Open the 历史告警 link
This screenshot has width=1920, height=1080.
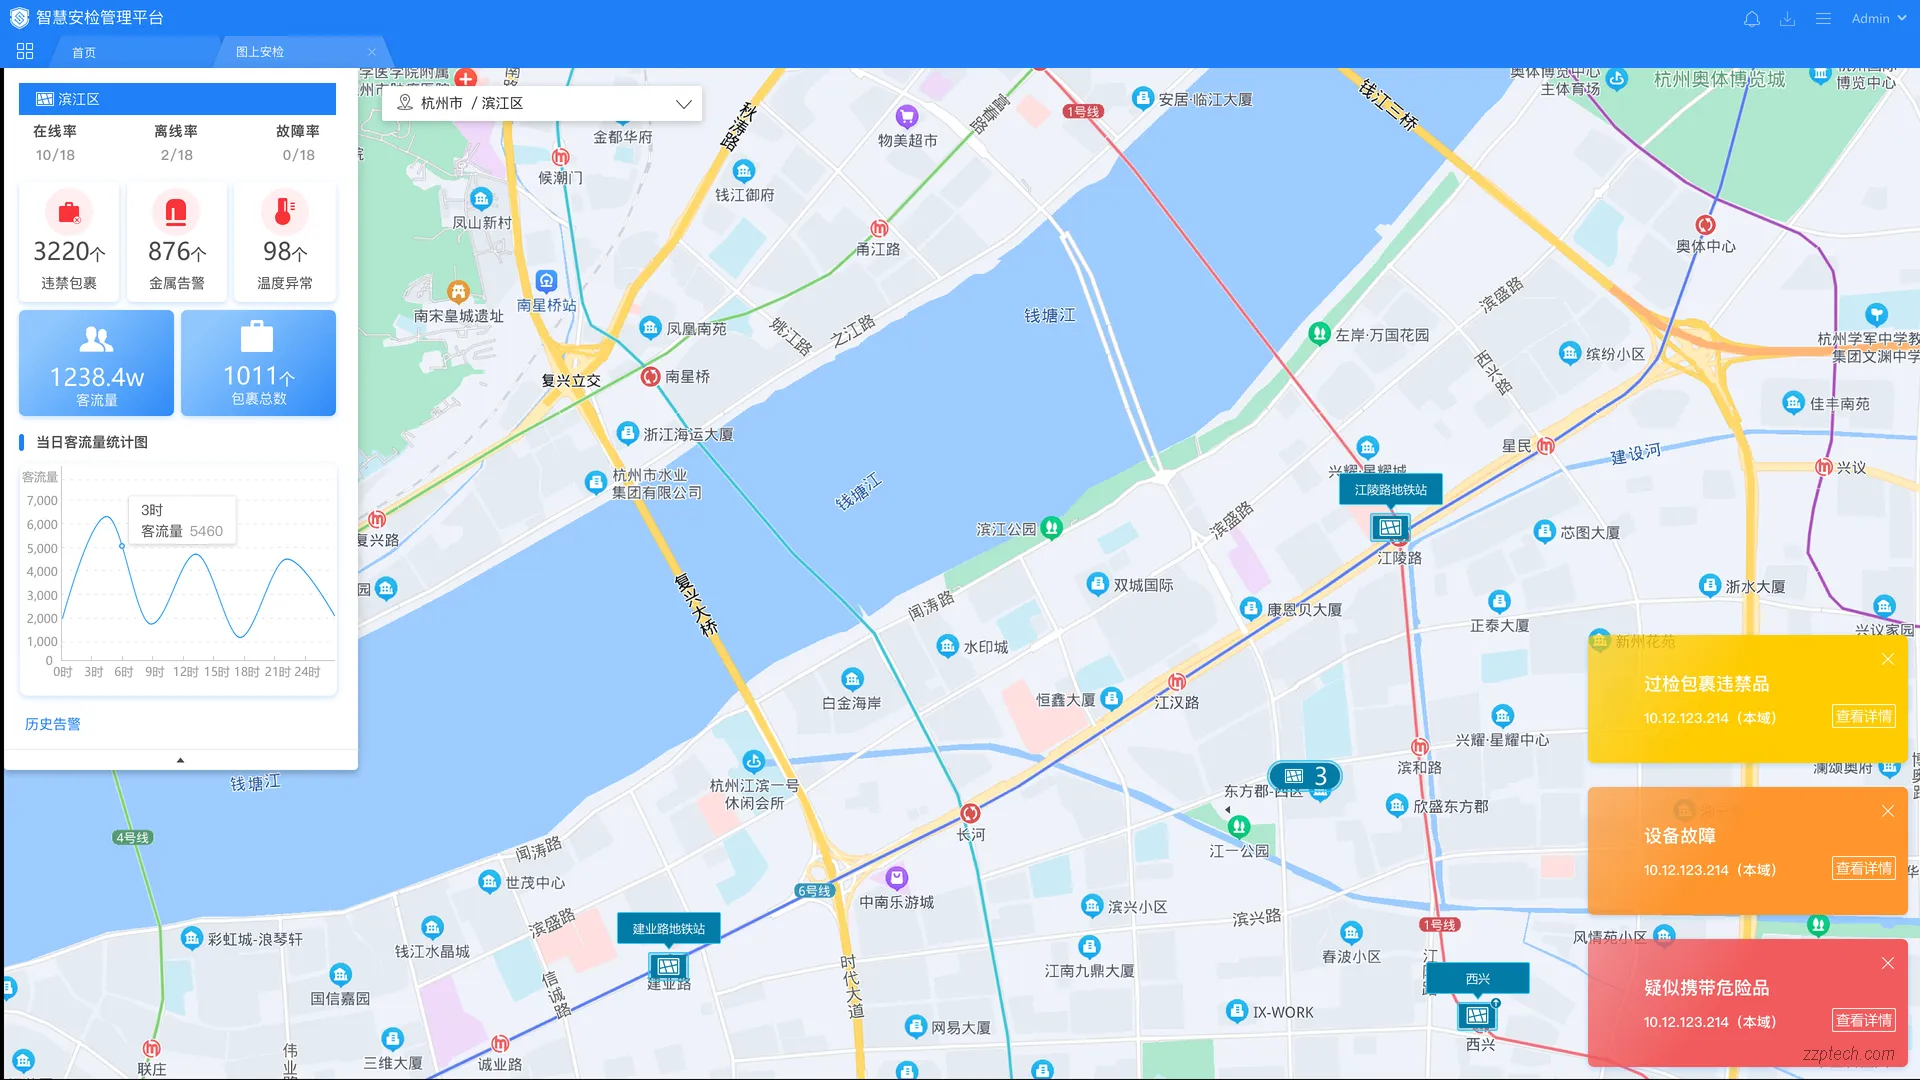(x=52, y=723)
